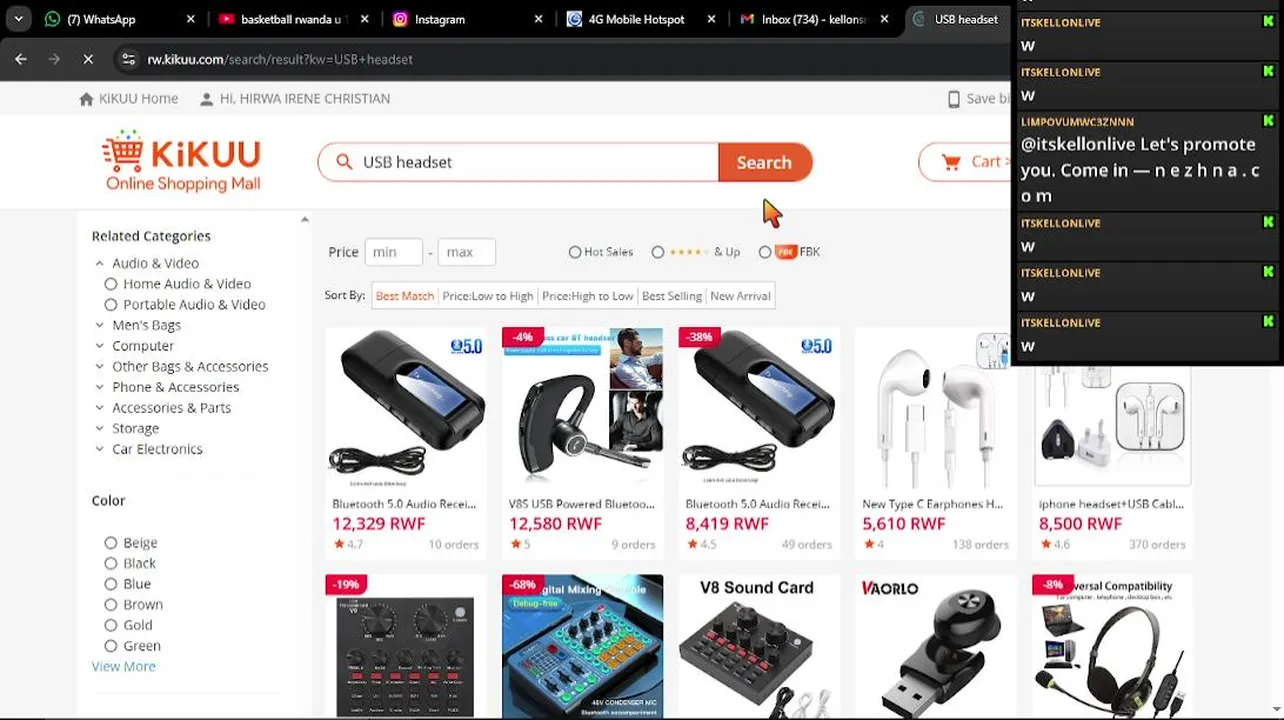Select the Hot Sales radio filter
The width and height of the screenshot is (1284, 720).
pyautogui.click(x=575, y=252)
